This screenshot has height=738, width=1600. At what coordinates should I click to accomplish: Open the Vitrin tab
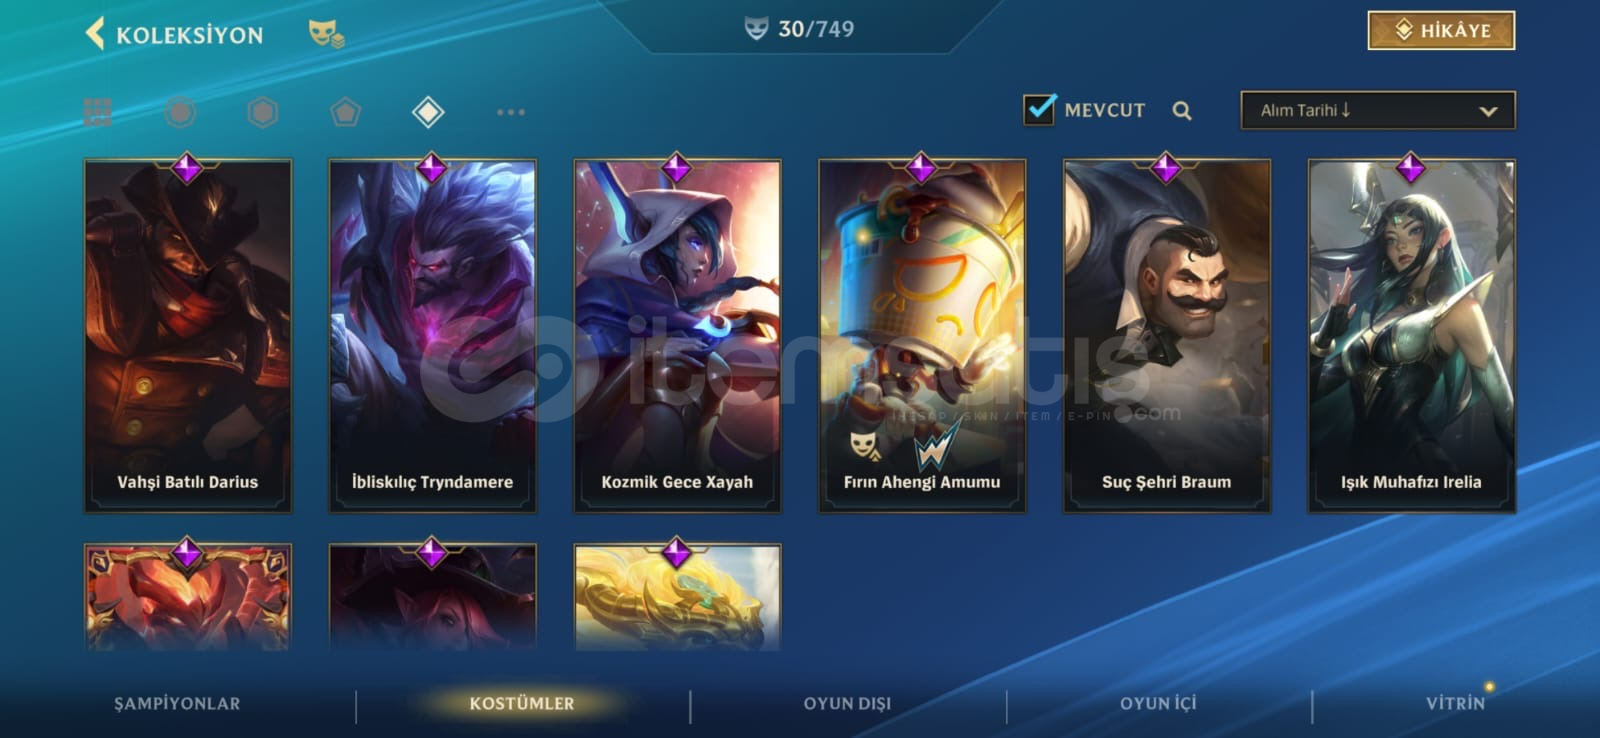pos(1456,703)
